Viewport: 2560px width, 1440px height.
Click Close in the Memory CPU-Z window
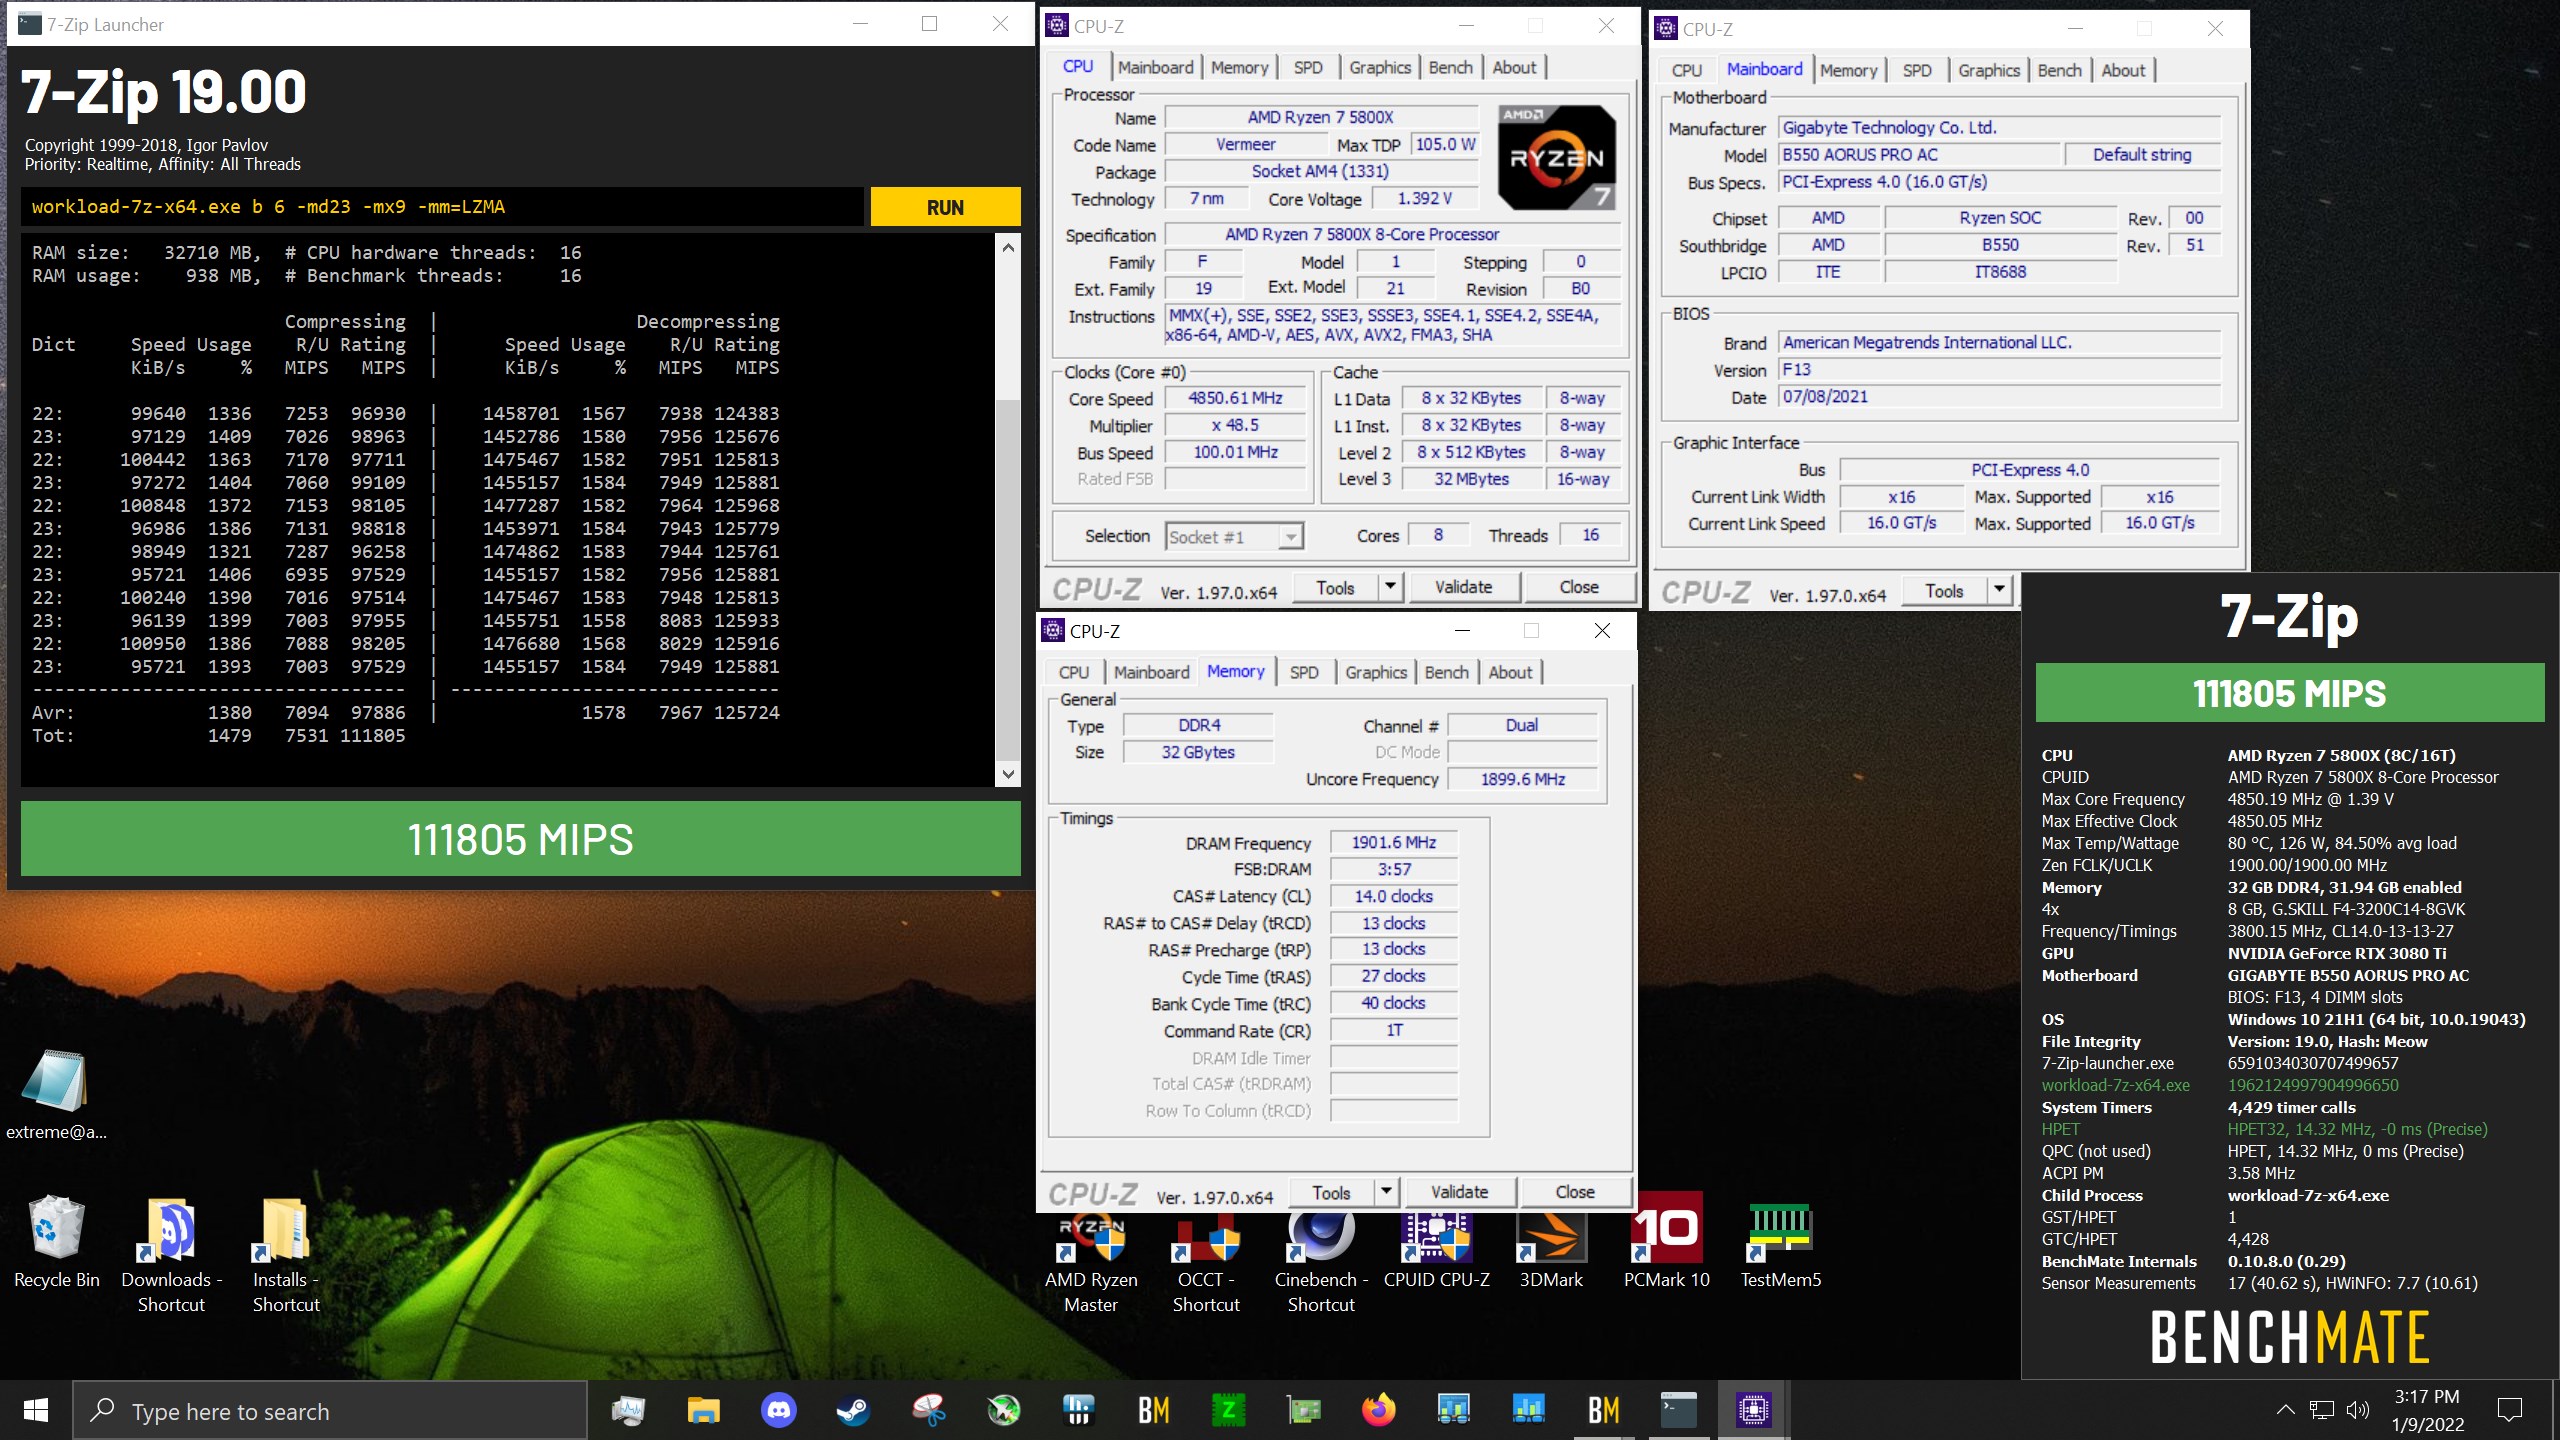click(x=1574, y=1191)
